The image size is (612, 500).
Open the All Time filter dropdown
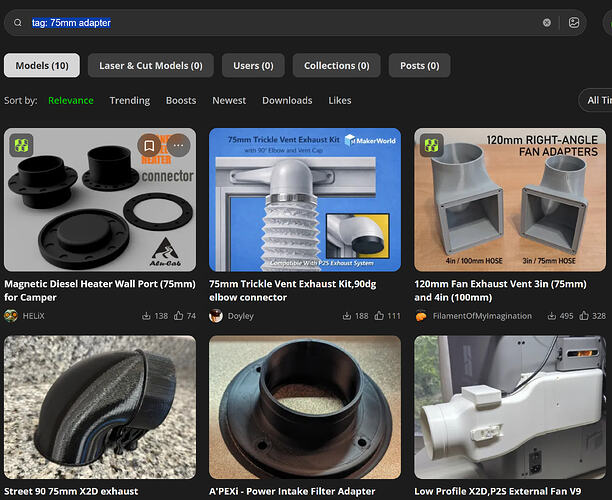pyautogui.click(x=596, y=100)
